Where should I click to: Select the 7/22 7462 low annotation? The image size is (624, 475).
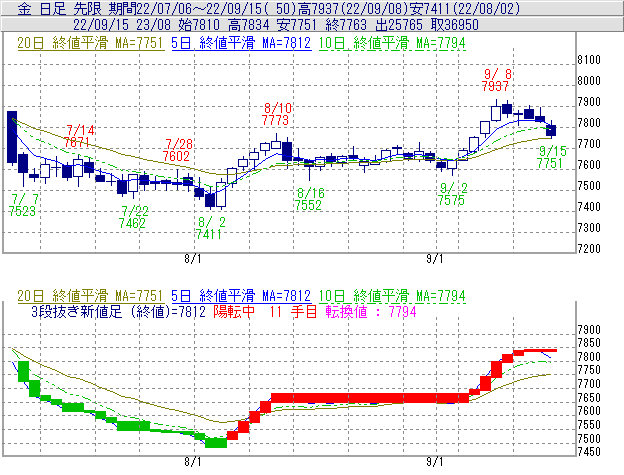click(134, 217)
